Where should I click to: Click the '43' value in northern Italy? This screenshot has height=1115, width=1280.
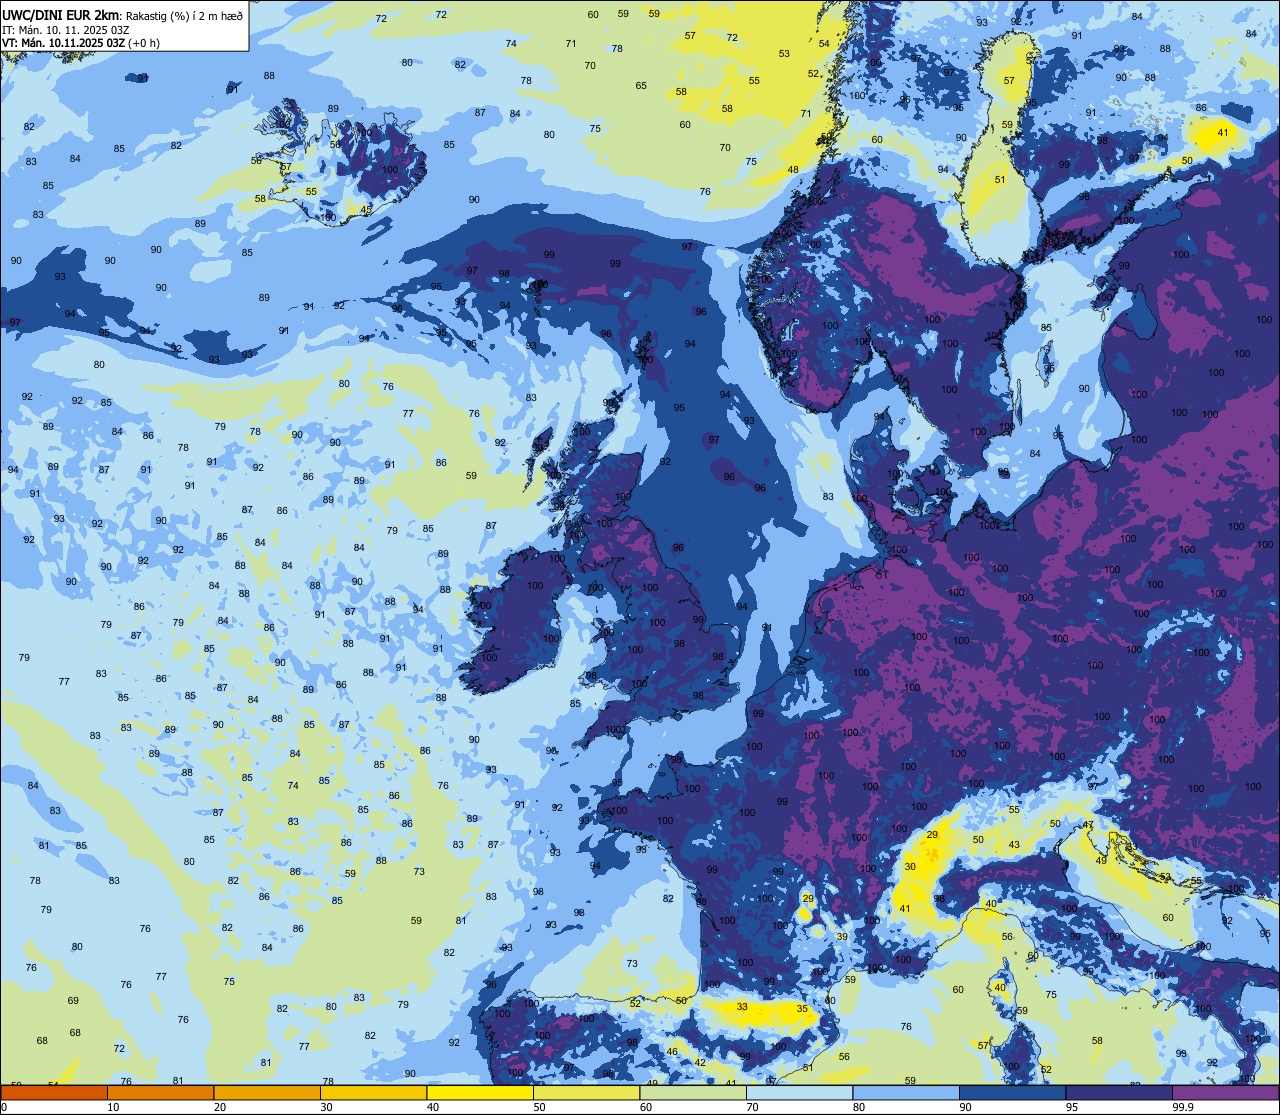1014,845
